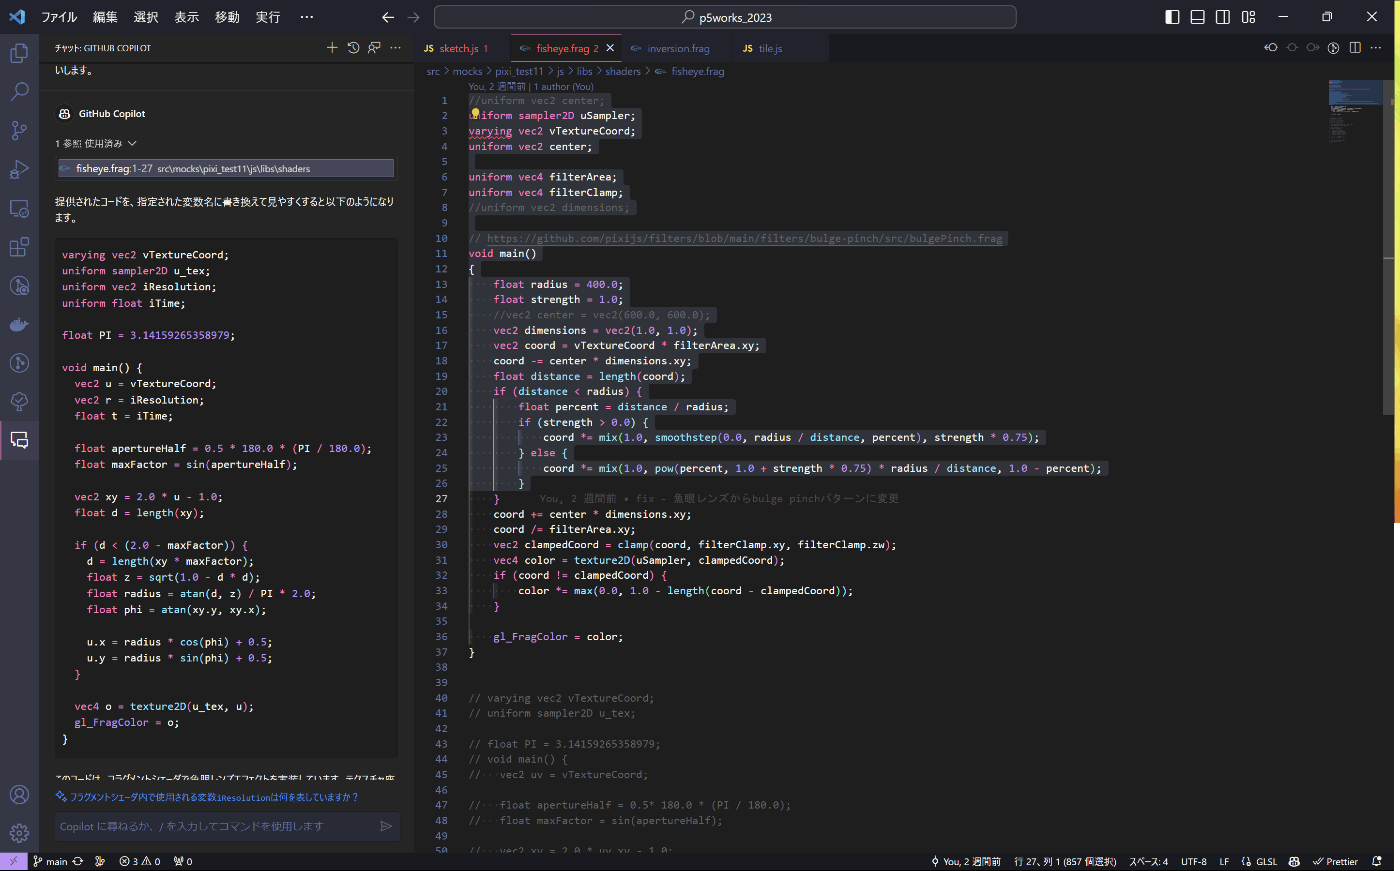This screenshot has height=871, width=1400.
Task: Switch to the sketch.js tab
Action: [462, 48]
